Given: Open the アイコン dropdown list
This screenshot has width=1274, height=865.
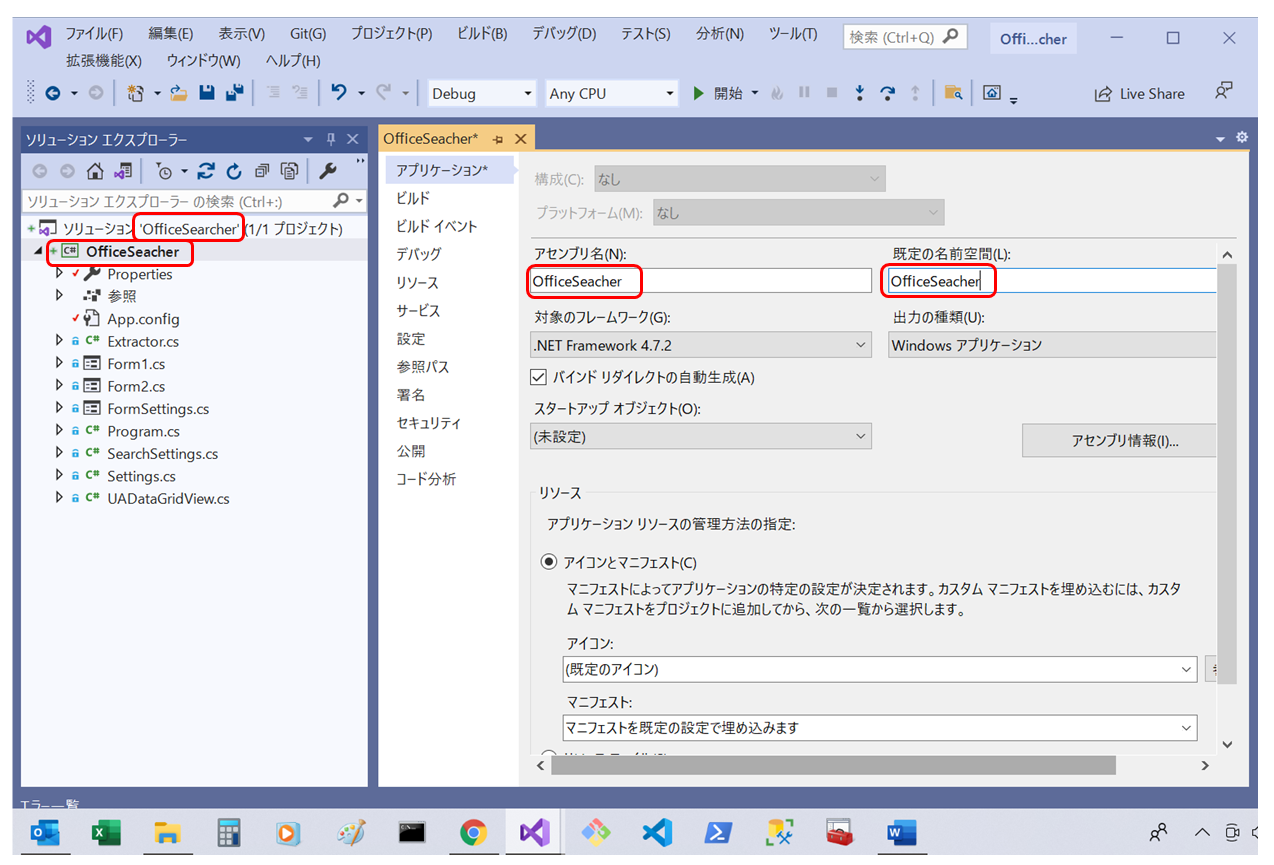Looking at the screenshot, I should point(880,669).
